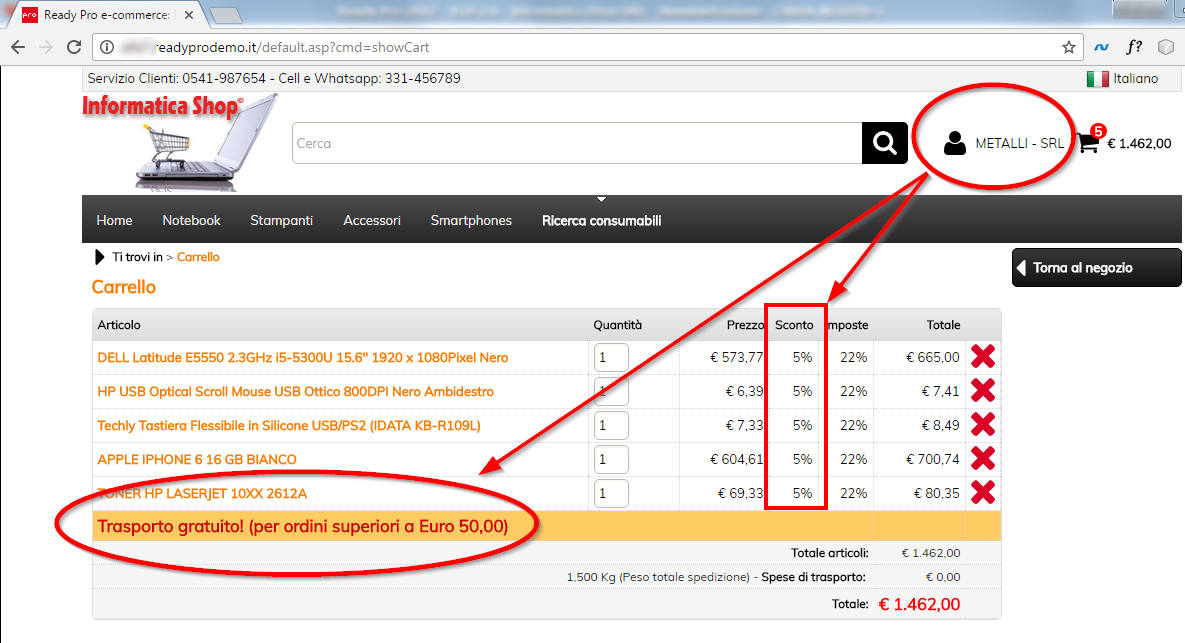This screenshot has height=643, width=1185.
Task: Click the Totale articoli amount € 1.462,00
Action: click(x=931, y=553)
